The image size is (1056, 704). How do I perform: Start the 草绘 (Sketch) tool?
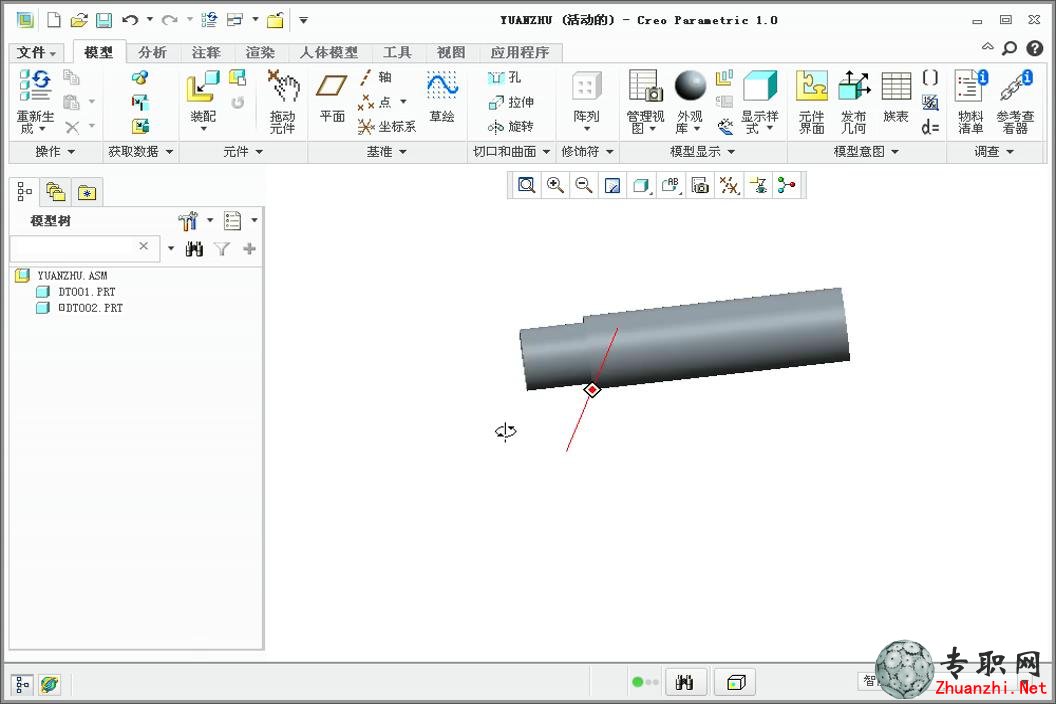pos(442,98)
